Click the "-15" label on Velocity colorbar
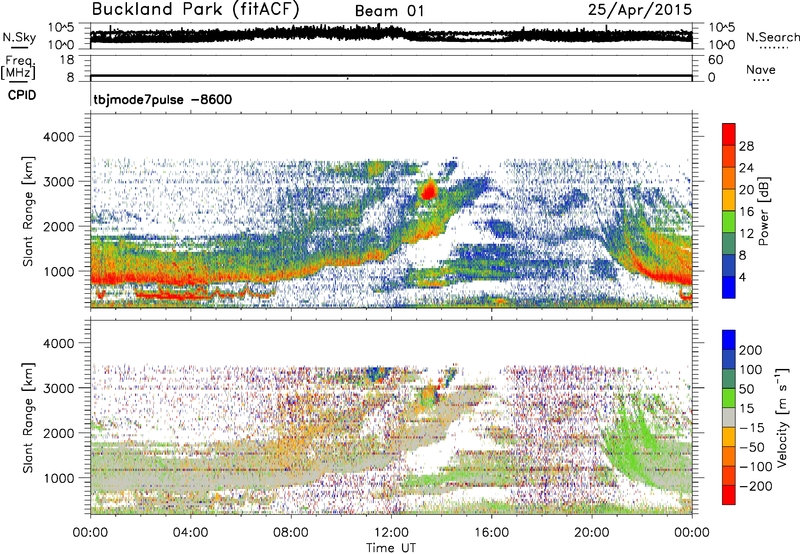Viewport: 800px width, 554px height. tap(752, 428)
